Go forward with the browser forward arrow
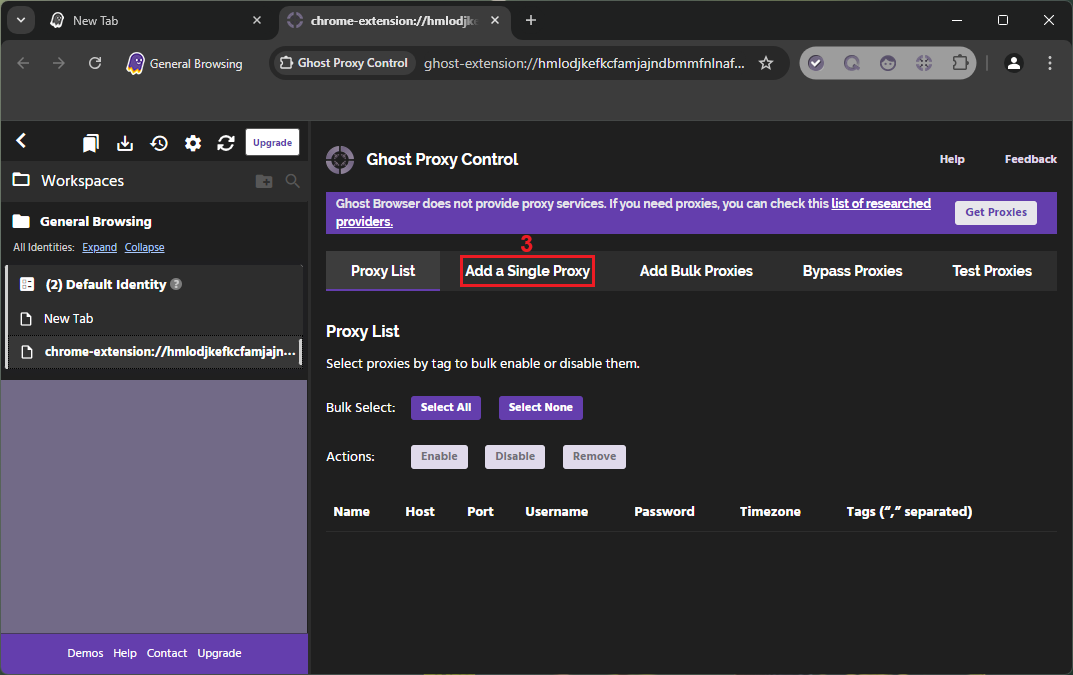This screenshot has width=1073, height=675. tap(59, 63)
